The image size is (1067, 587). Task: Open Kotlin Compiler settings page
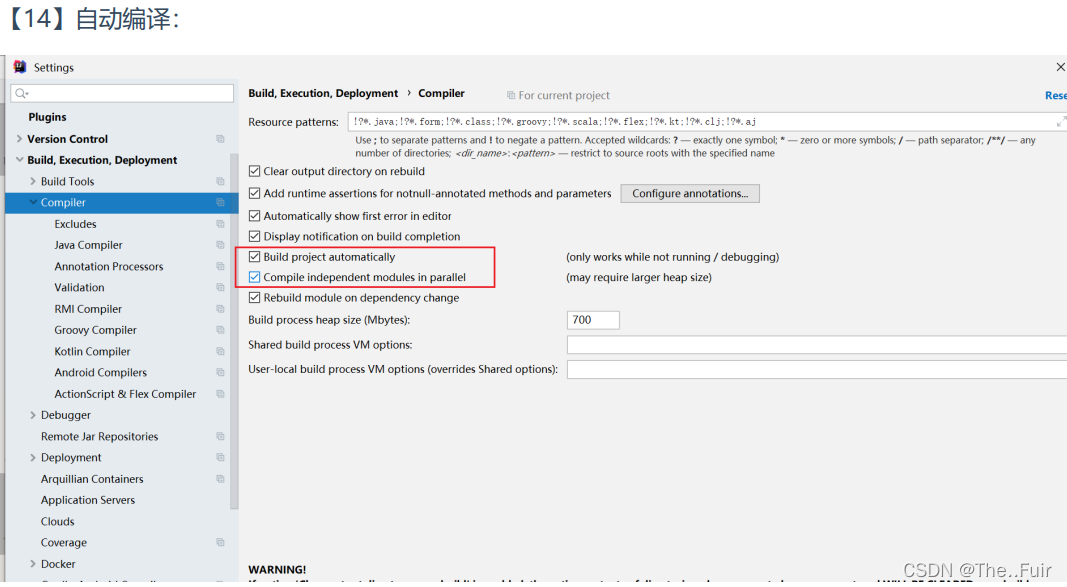93,352
